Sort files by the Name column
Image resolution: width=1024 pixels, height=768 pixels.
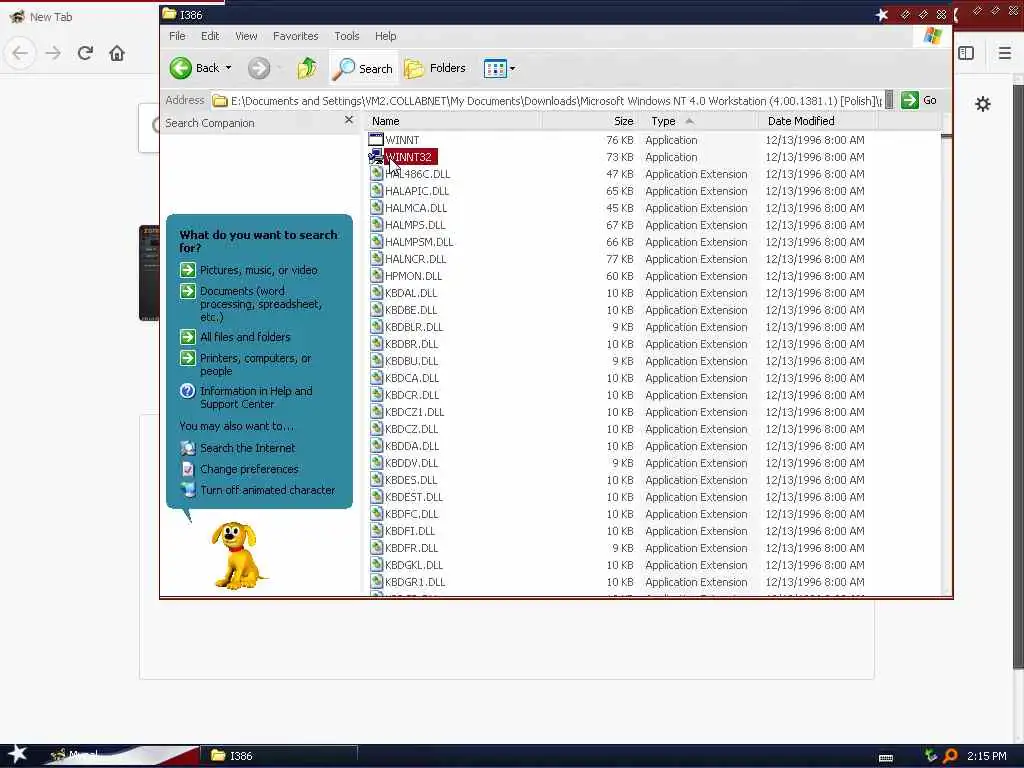point(454,121)
